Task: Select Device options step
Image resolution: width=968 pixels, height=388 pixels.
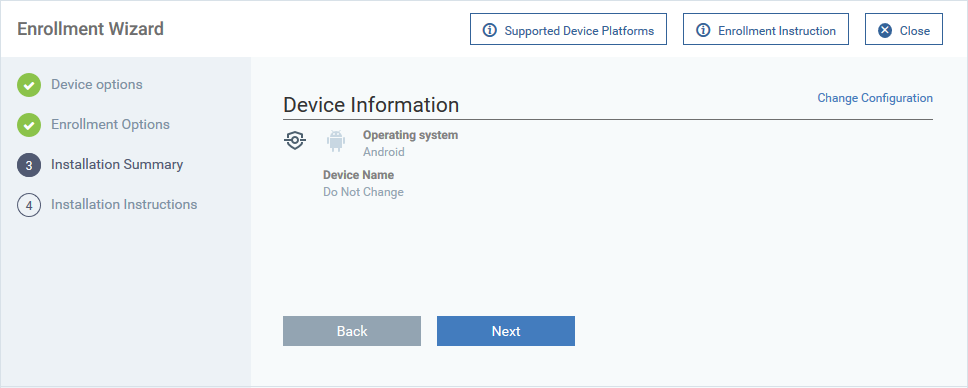Action: pos(96,85)
